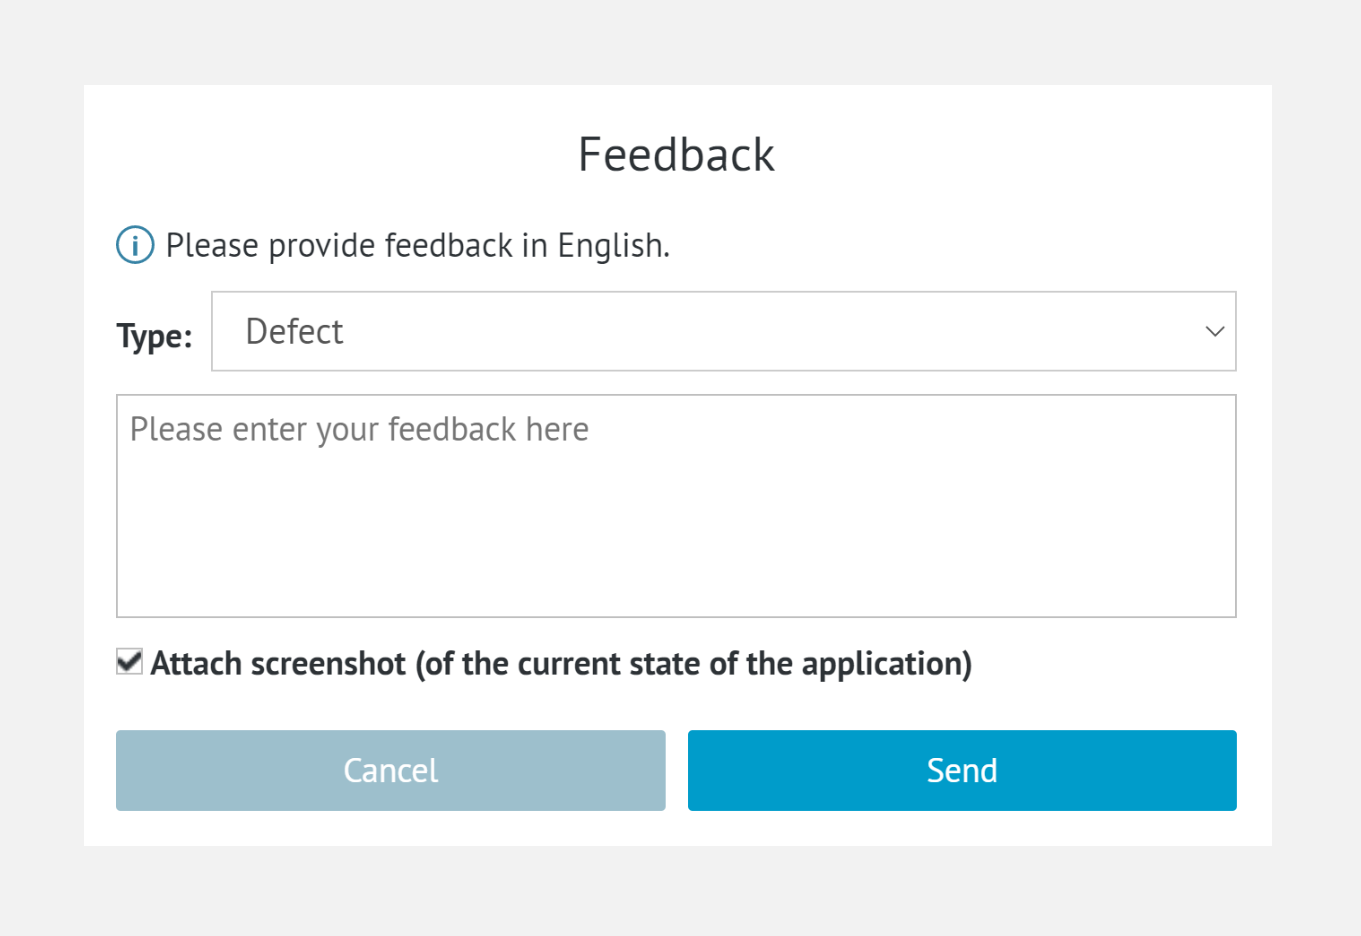Image resolution: width=1361 pixels, height=936 pixels.
Task: Cancel the feedback dialog
Action: pos(390,770)
